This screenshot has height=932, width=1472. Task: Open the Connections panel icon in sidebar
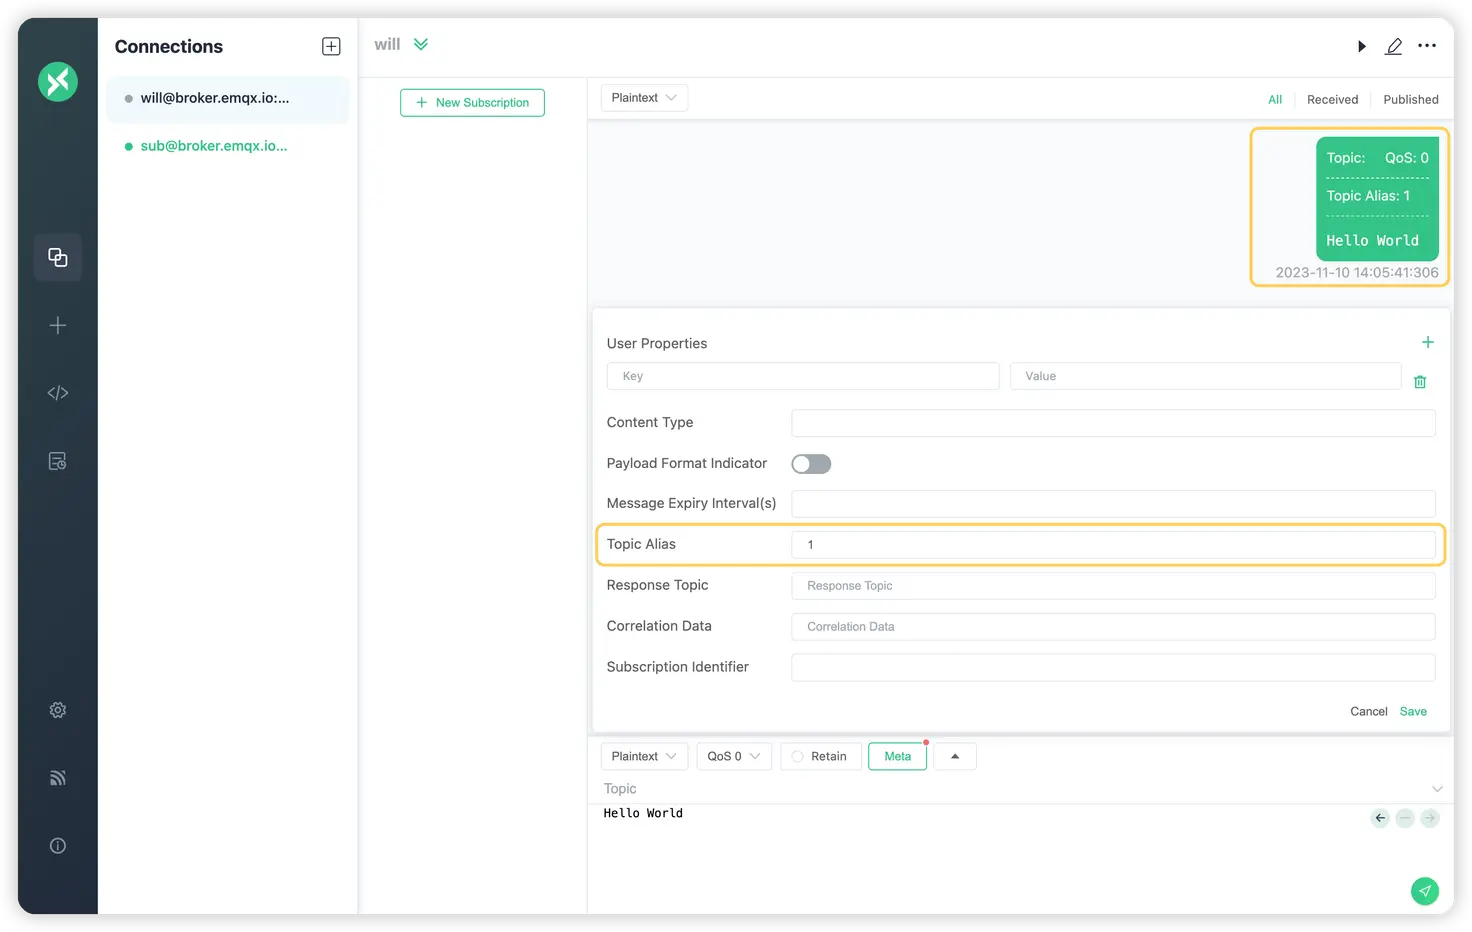click(57, 257)
